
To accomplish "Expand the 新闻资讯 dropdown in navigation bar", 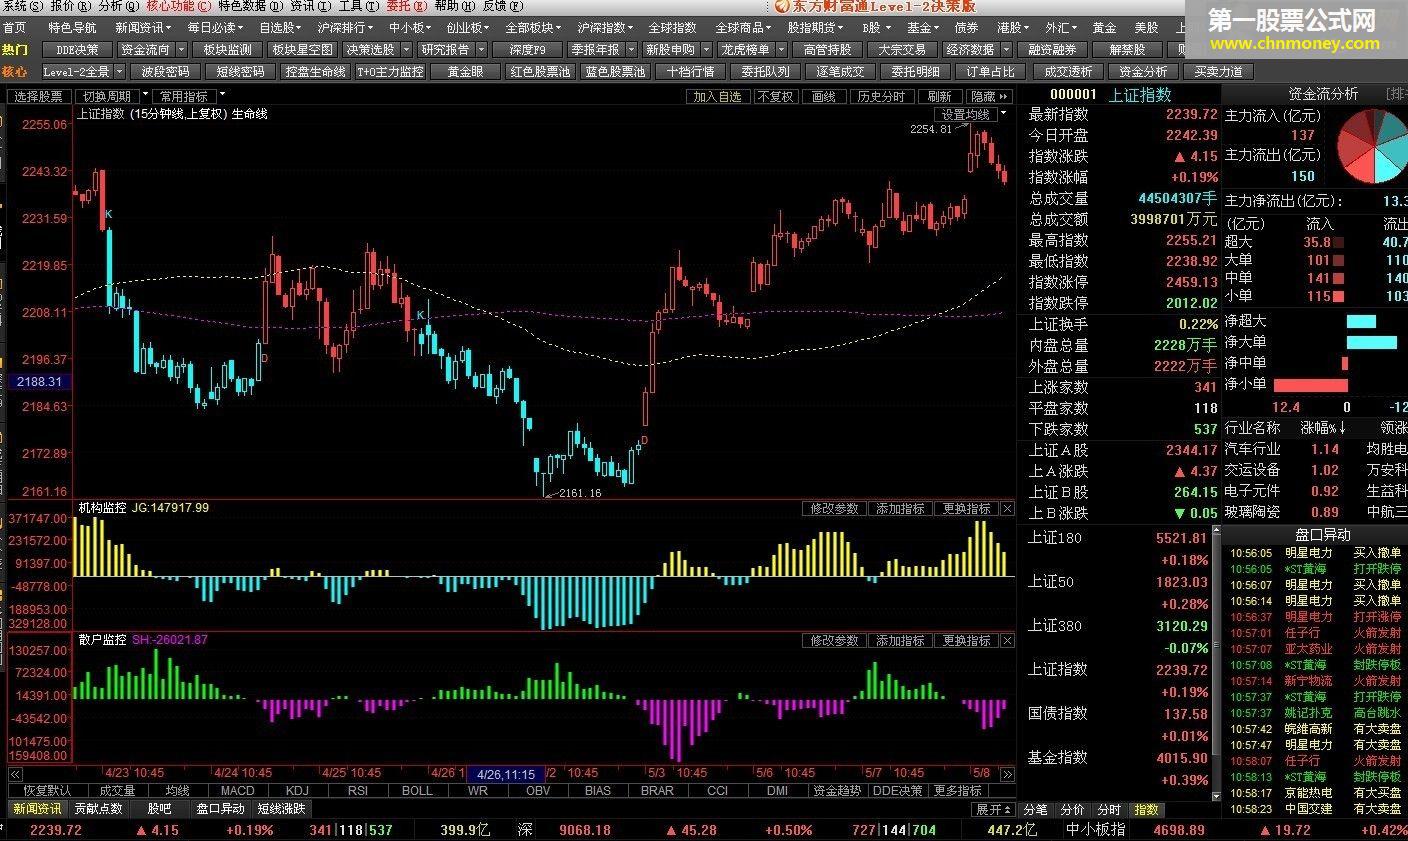I will (142, 28).
